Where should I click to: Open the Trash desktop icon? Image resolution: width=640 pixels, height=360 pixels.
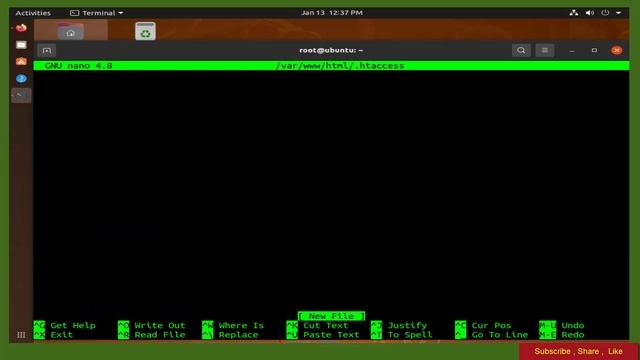(x=145, y=31)
